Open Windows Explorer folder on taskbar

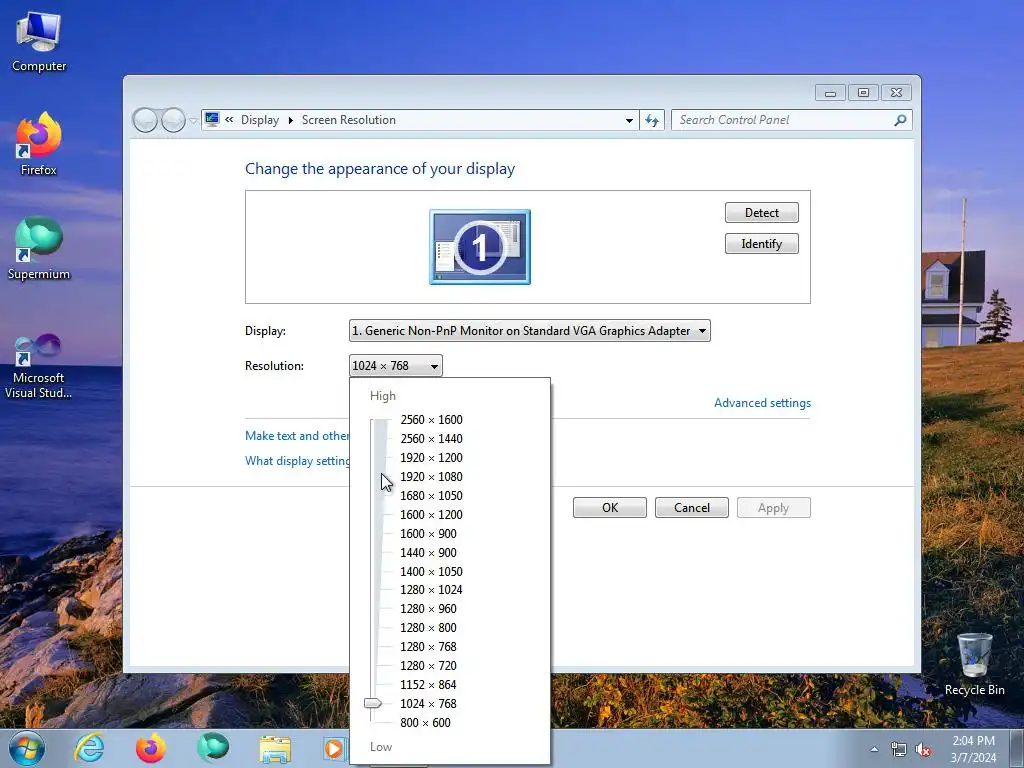pos(275,750)
